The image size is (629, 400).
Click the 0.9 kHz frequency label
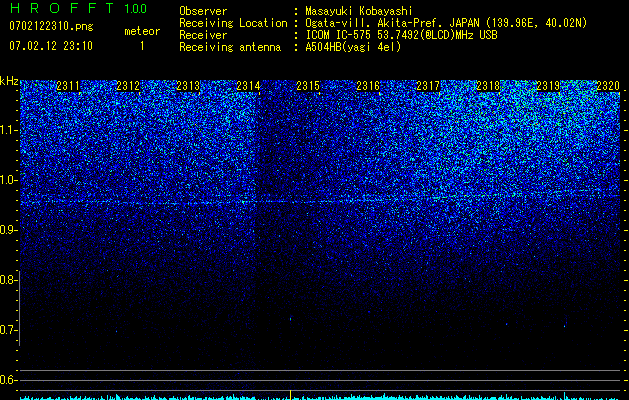(8, 230)
